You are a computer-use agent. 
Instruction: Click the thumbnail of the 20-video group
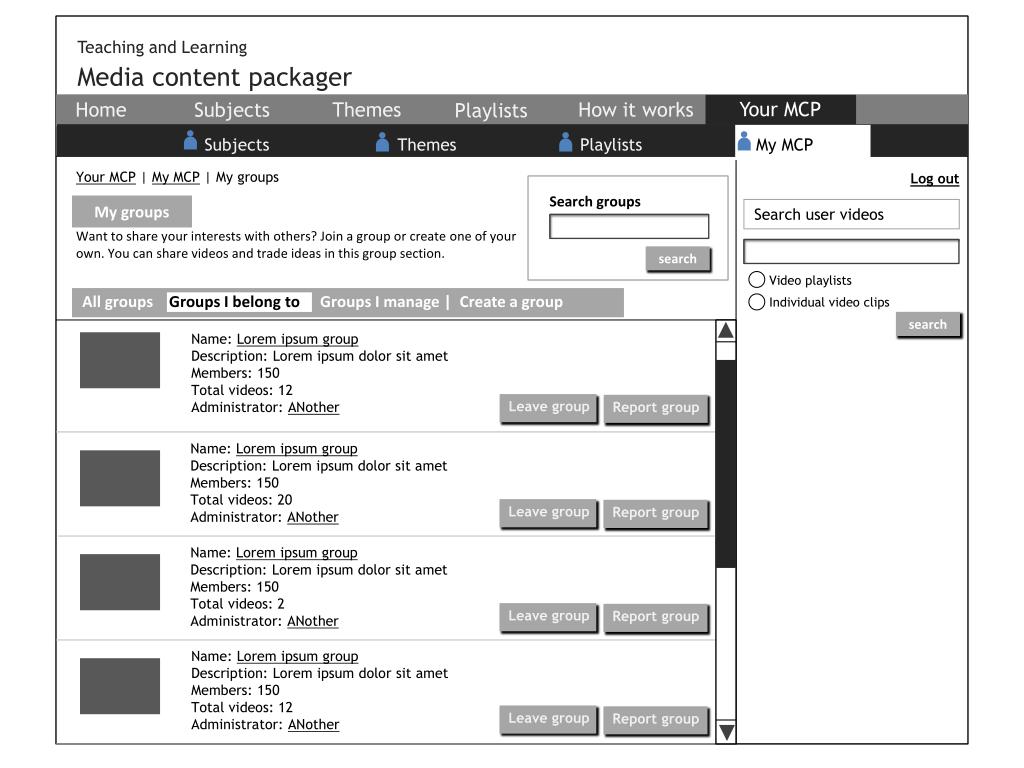click(x=120, y=478)
